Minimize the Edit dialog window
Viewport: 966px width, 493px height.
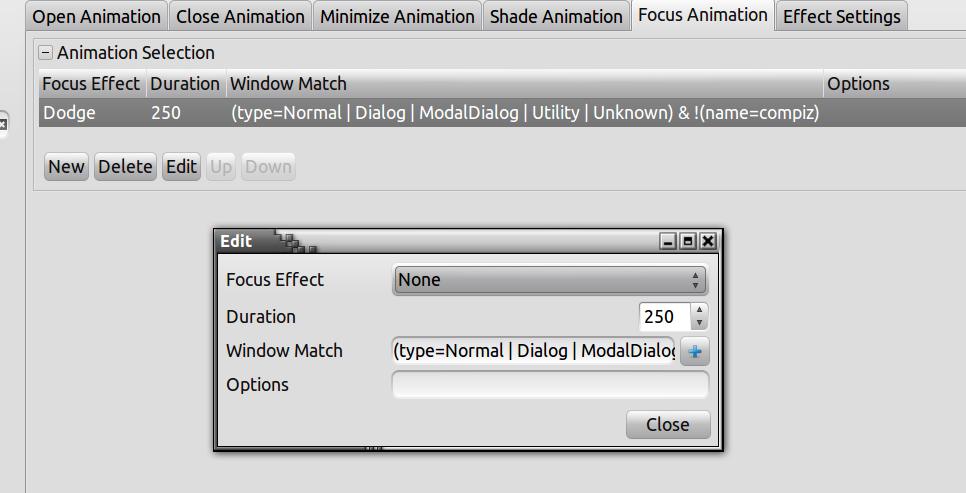click(x=668, y=241)
